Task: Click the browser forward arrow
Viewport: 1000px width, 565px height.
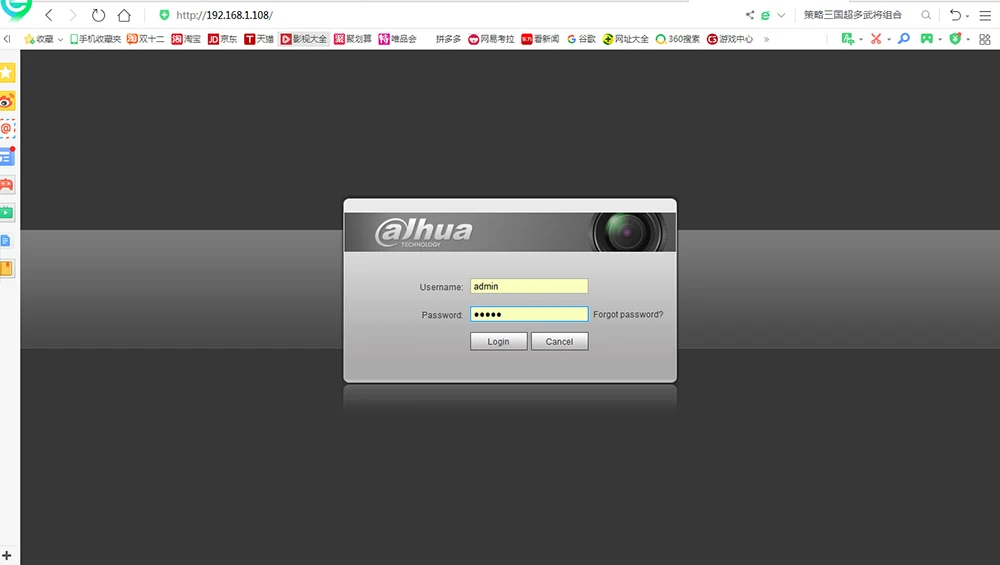Action: tap(73, 15)
